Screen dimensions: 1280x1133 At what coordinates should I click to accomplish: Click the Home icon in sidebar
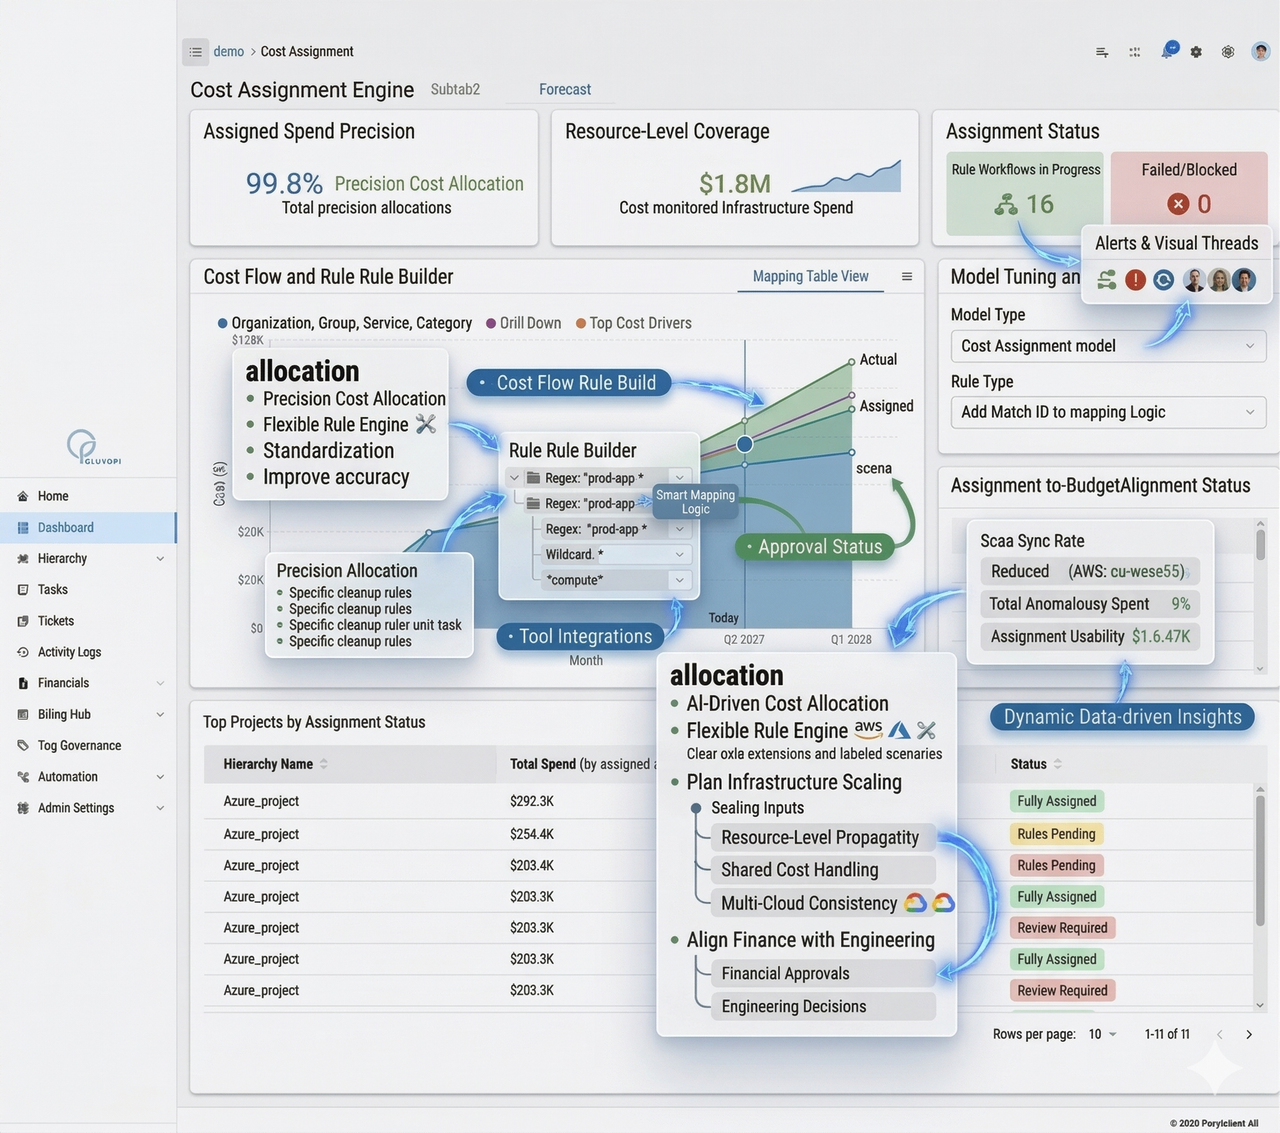coord(23,496)
